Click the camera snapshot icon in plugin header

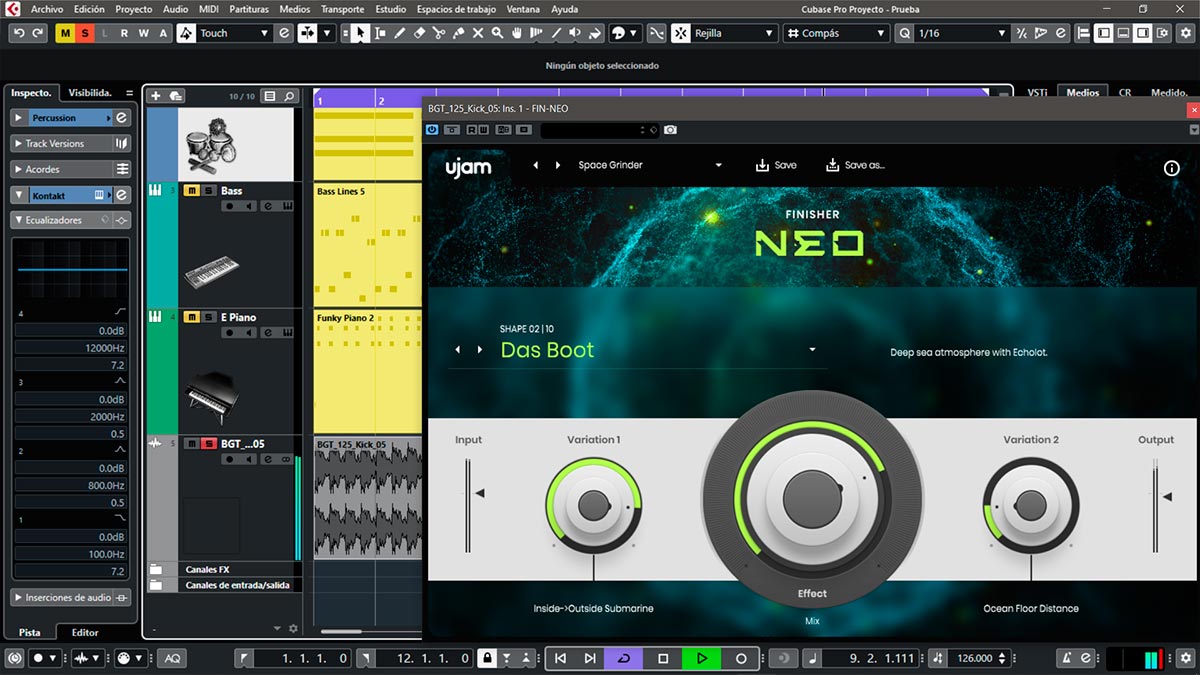tap(670, 130)
